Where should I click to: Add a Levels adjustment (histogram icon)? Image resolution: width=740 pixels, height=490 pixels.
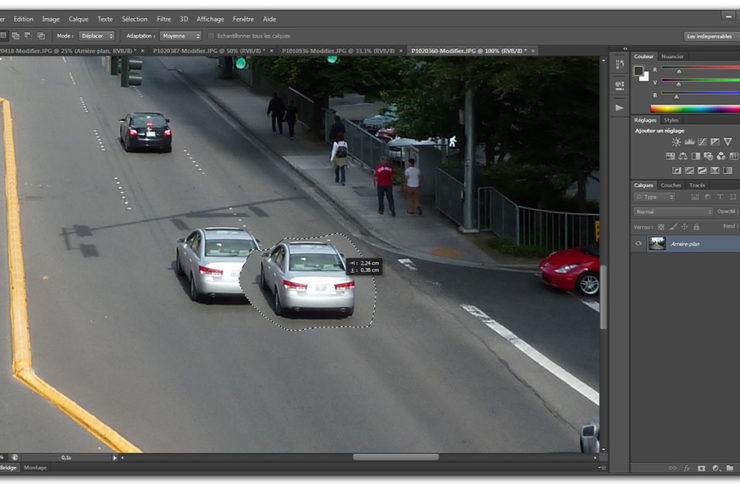point(689,142)
